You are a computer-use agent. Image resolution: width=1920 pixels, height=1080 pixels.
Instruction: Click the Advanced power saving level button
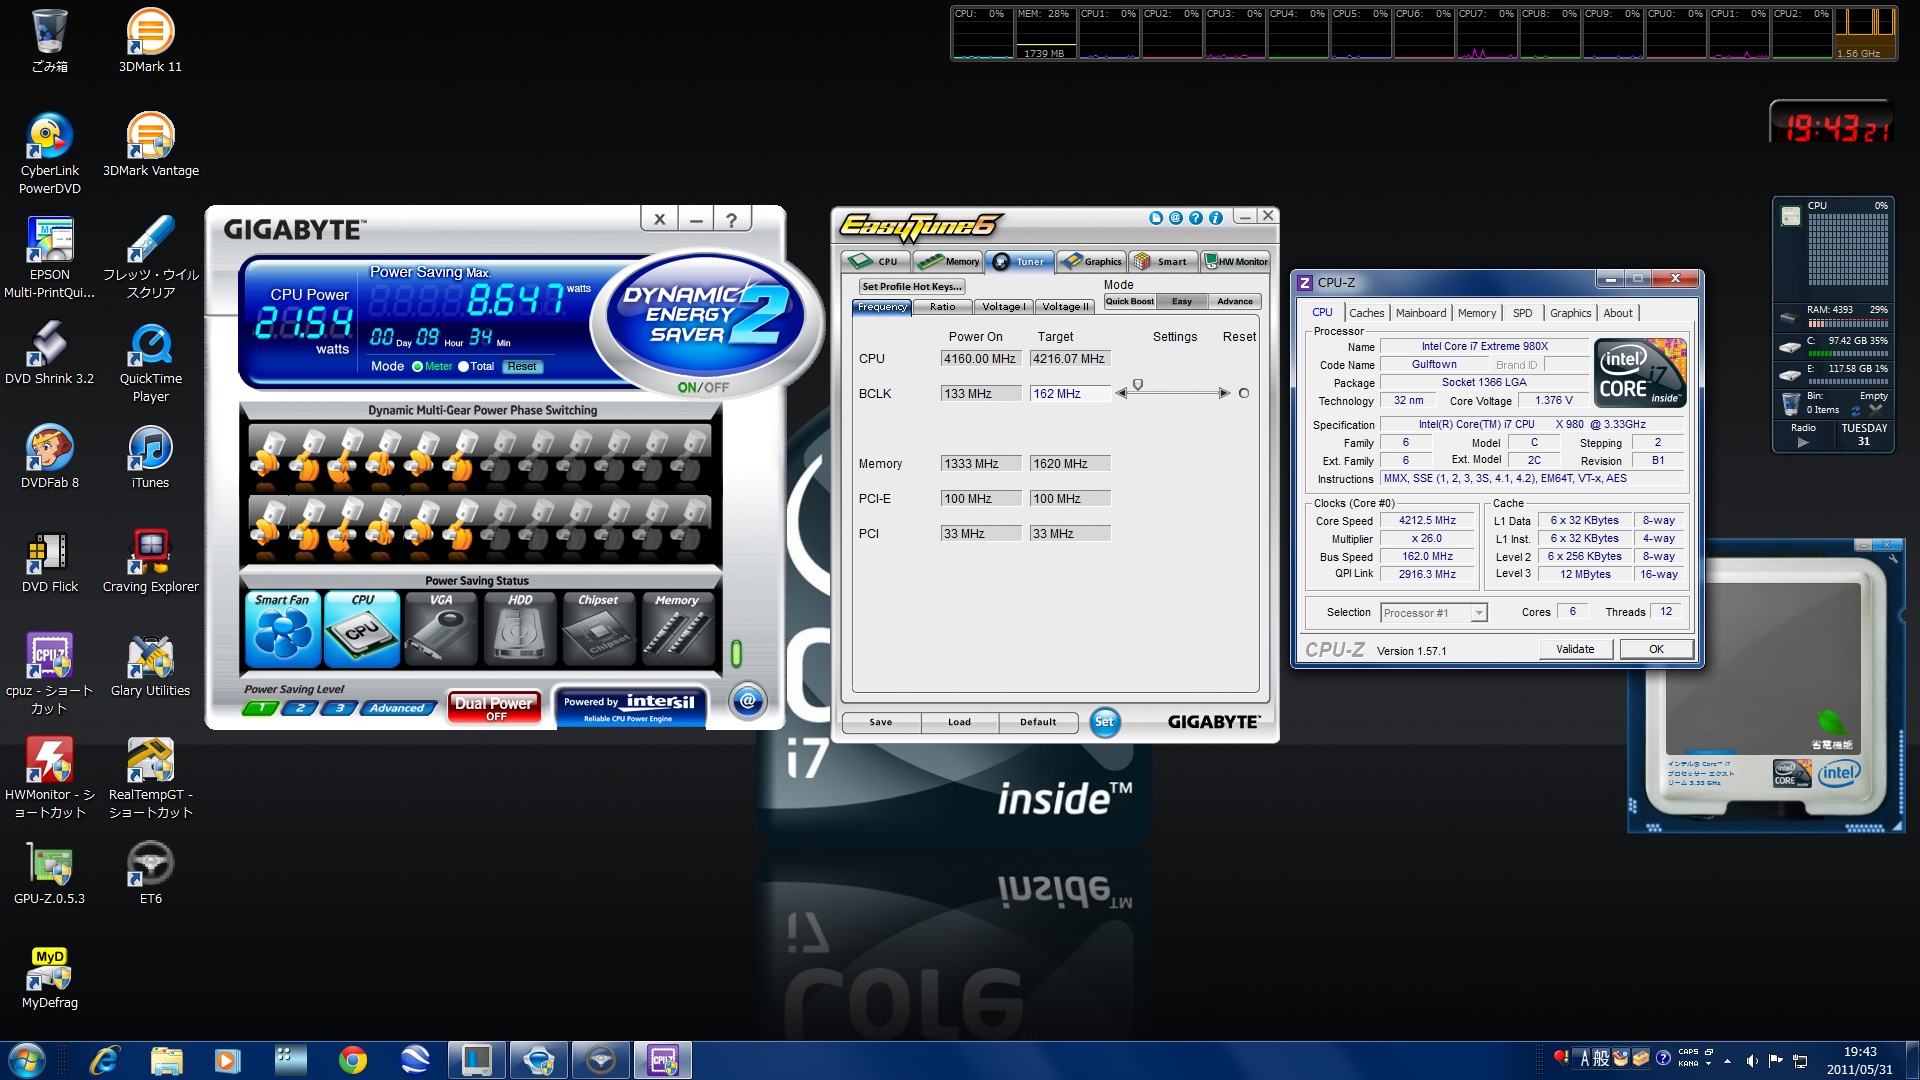tap(397, 708)
